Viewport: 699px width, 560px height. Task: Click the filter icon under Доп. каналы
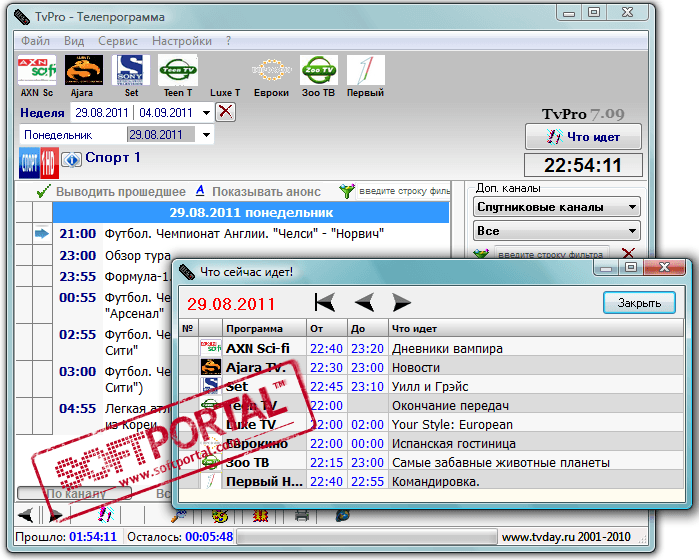[481, 254]
